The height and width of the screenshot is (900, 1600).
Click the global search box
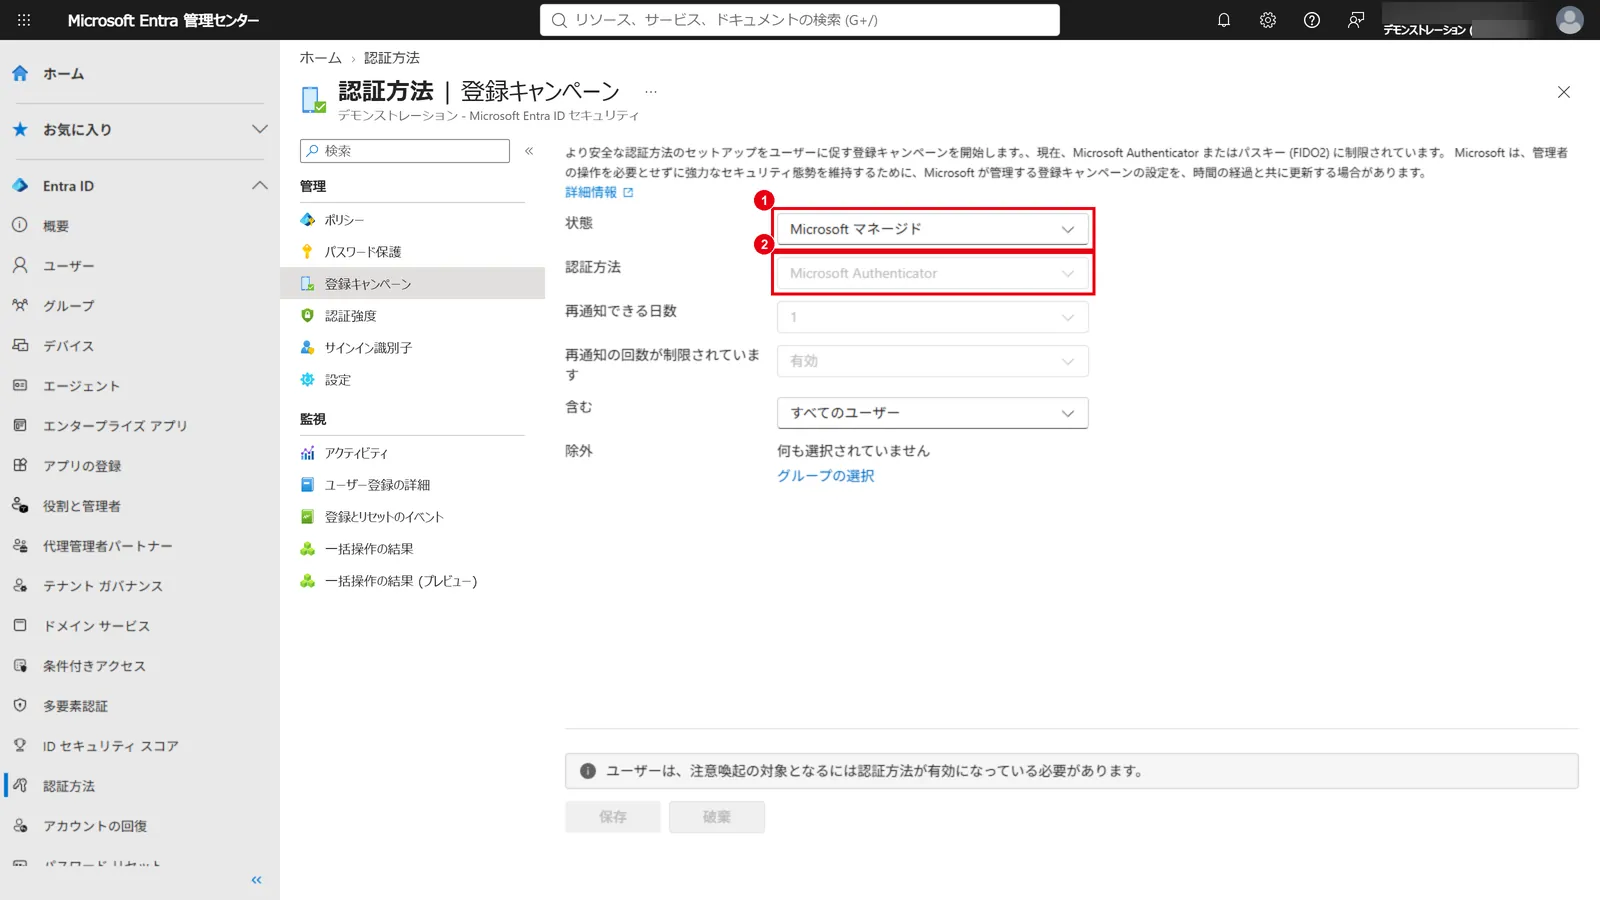point(800,20)
